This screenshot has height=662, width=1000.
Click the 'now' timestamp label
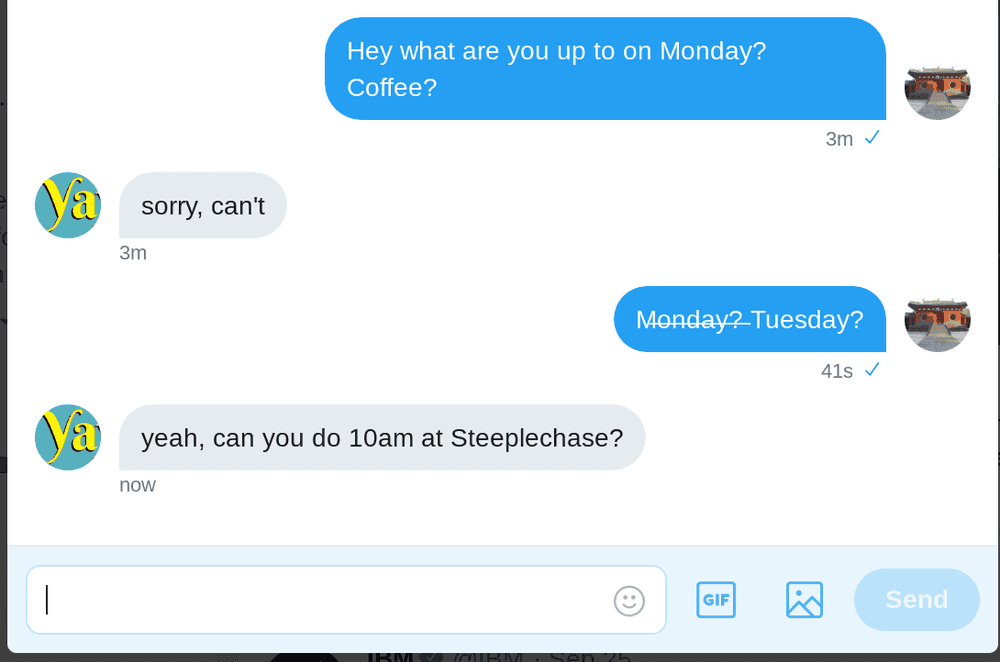click(x=137, y=485)
